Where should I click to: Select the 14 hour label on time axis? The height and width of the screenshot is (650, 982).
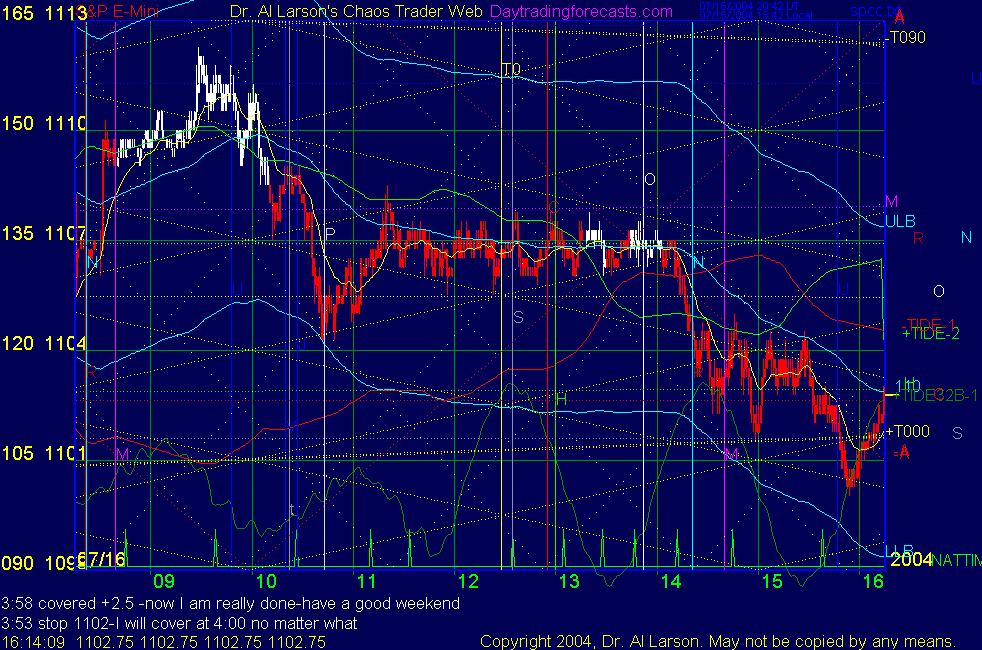[671, 581]
